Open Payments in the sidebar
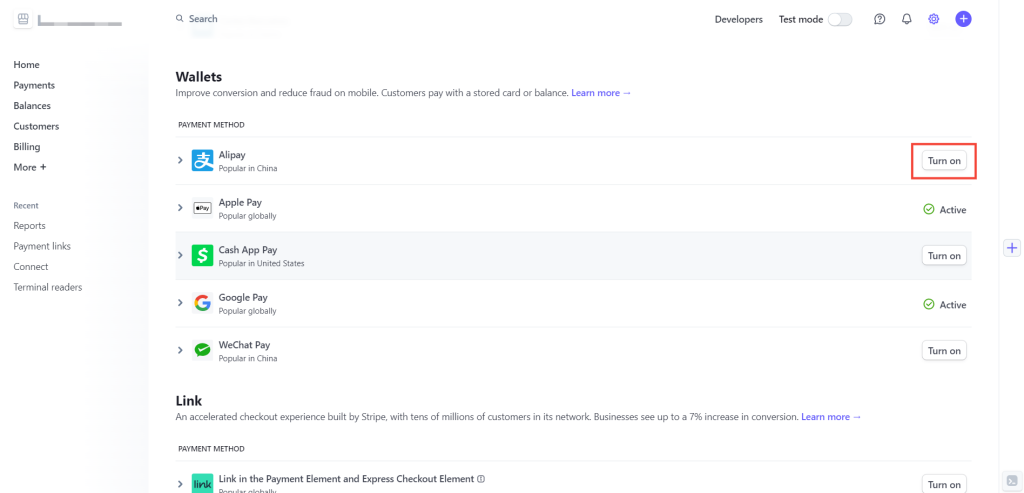The height and width of the screenshot is (493, 1024). coord(34,85)
